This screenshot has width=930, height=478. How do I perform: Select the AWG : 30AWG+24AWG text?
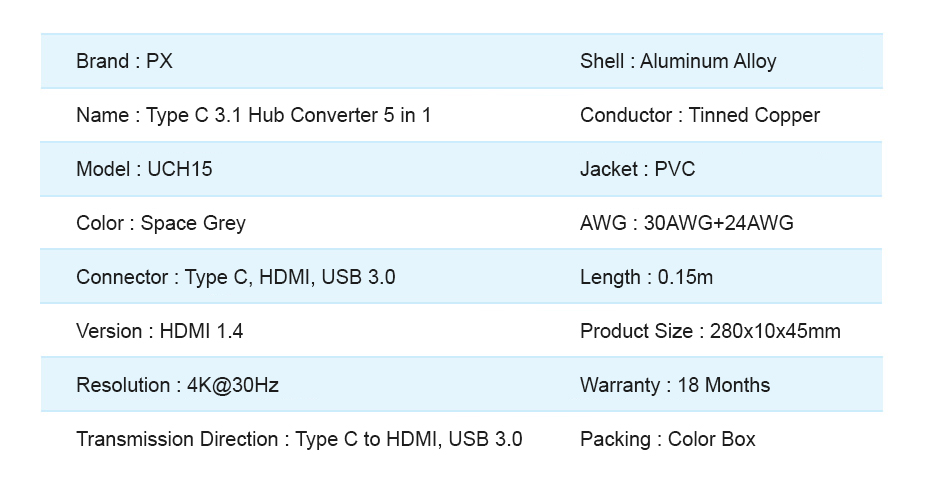pos(687,223)
